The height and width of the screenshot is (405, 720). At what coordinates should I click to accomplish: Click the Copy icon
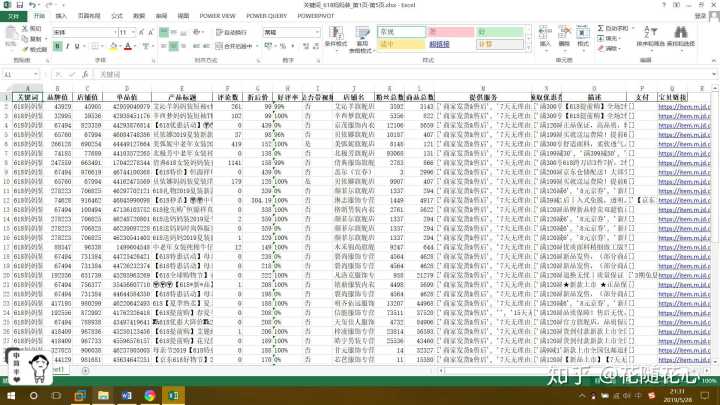point(25,39)
